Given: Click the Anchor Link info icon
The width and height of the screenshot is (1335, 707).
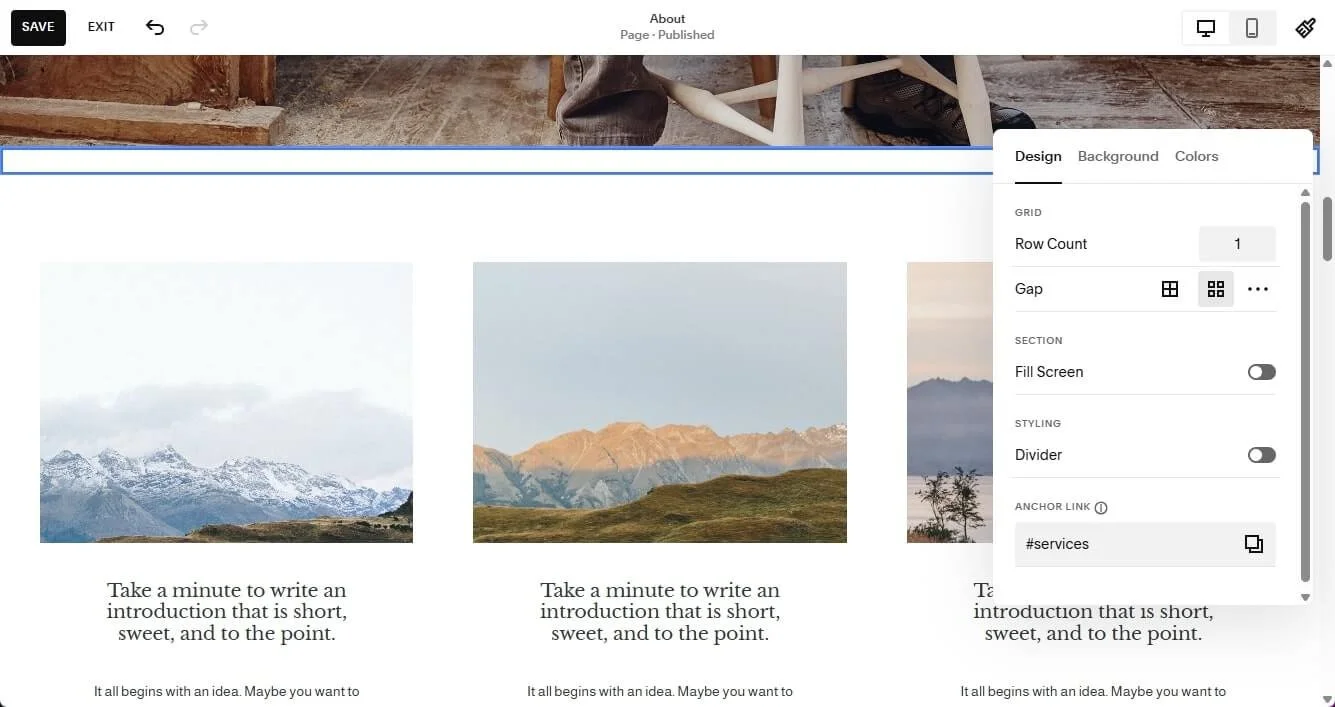Looking at the screenshot, I should (x=1101, y=507).
